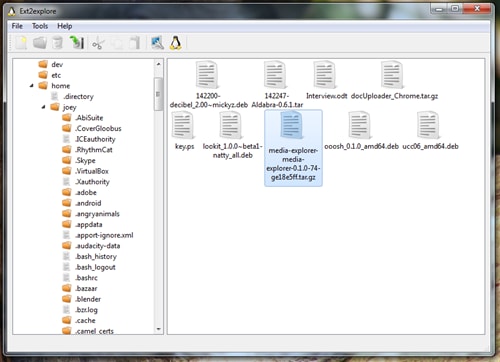The width and height of the screenshot is (500, 362).
Task: Click the green arrow save-to-disk icon
Action: (77, 43)
